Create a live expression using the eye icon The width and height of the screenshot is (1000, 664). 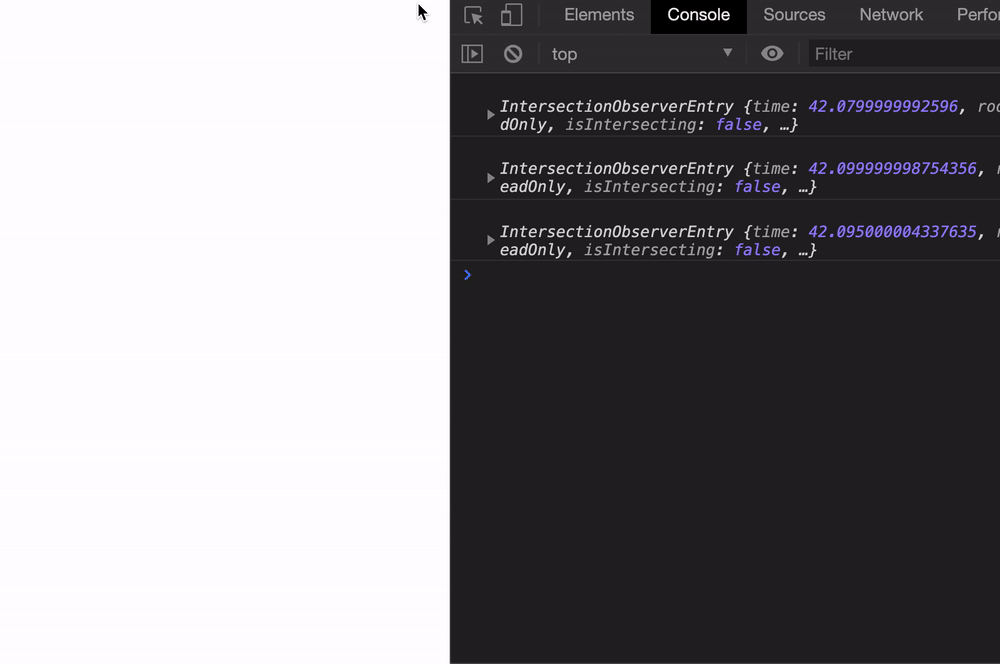(772, 53)
